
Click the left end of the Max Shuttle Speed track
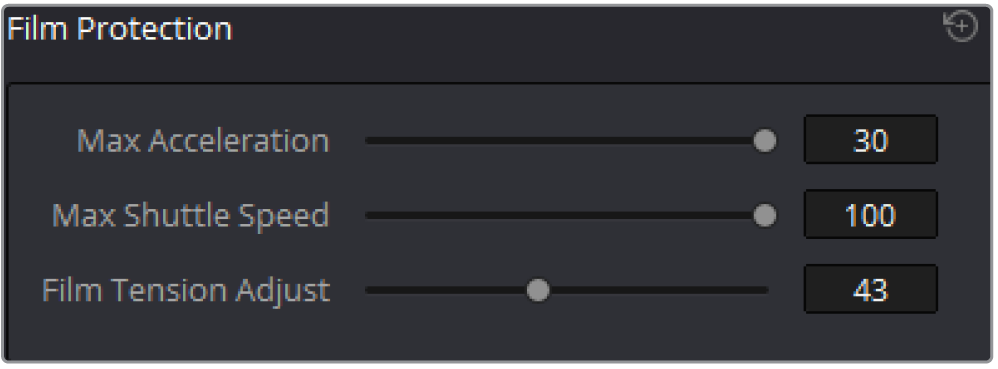pos(370,216)
